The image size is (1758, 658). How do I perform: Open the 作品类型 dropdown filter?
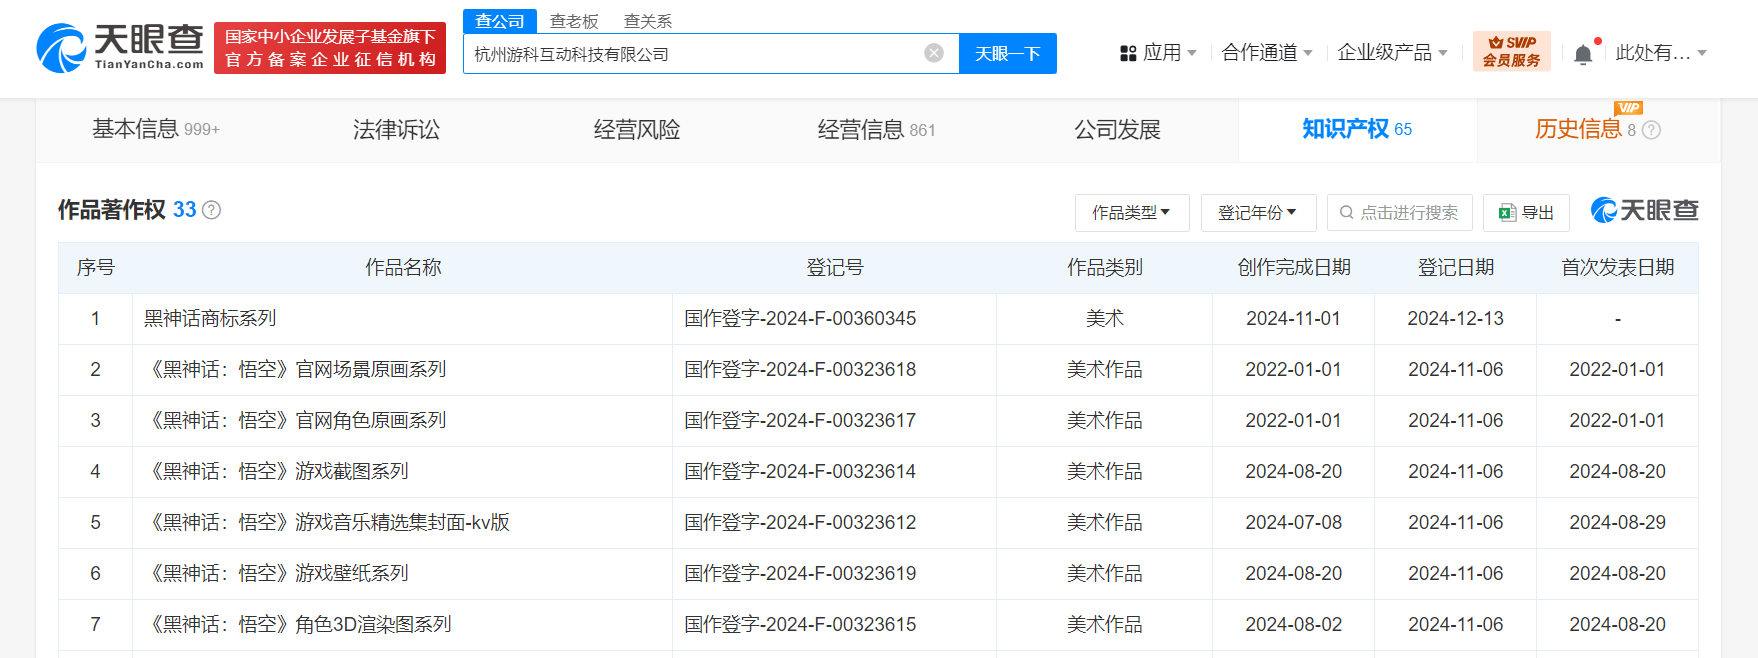coord(1132,213)
